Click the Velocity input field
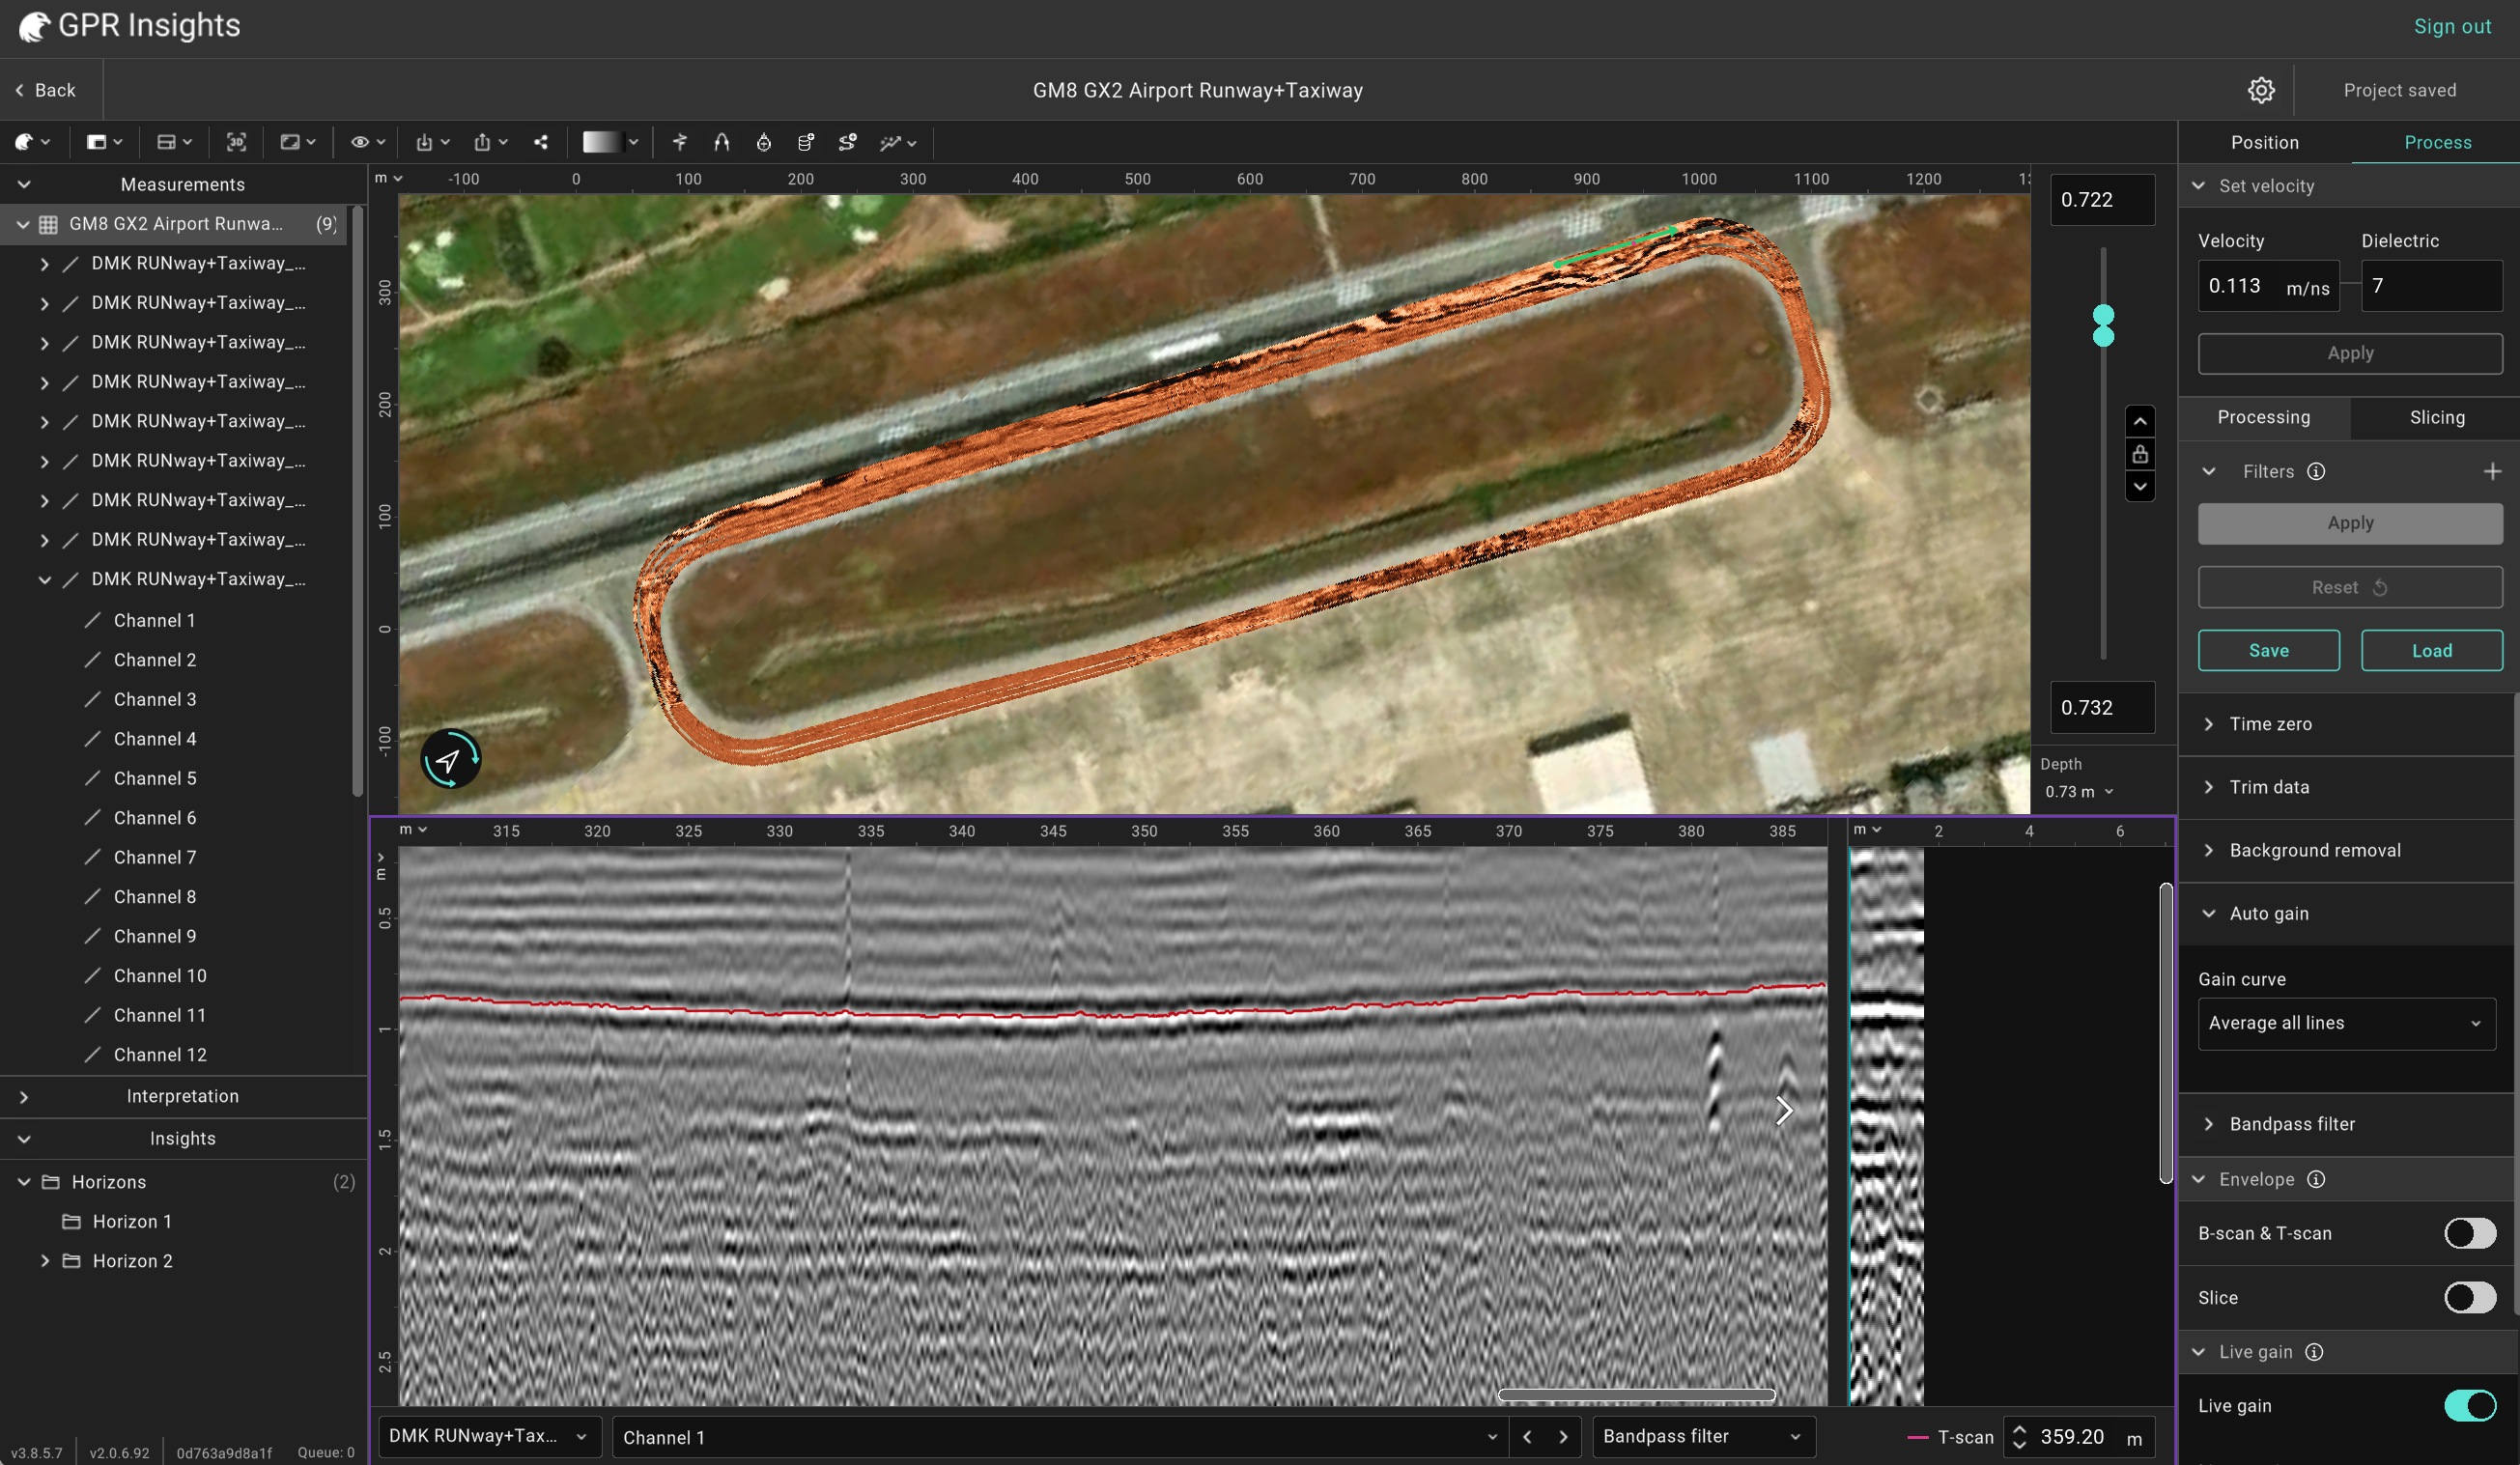This screenshot has height=1465, width=2520. pos(2268,286)
